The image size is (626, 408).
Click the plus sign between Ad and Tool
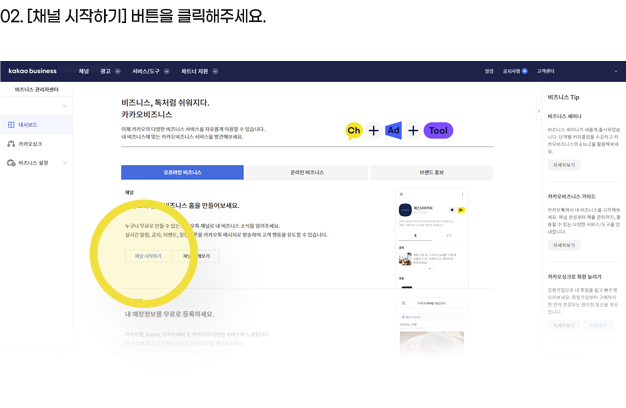pyautogui.click(x=413, y=131)
